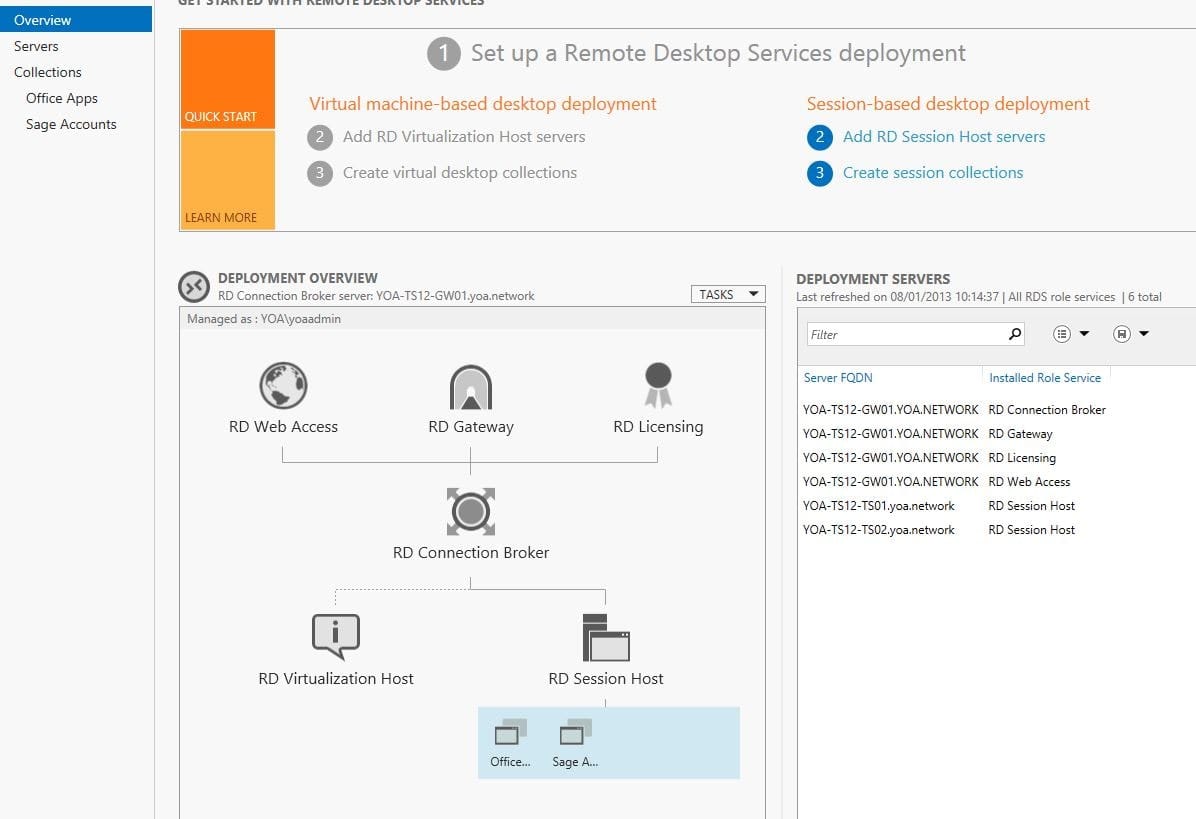The width and height of the screenshot is (1196, 819).
Task: Click the Deployment Overview header icon
Action: tap(194, 287)
